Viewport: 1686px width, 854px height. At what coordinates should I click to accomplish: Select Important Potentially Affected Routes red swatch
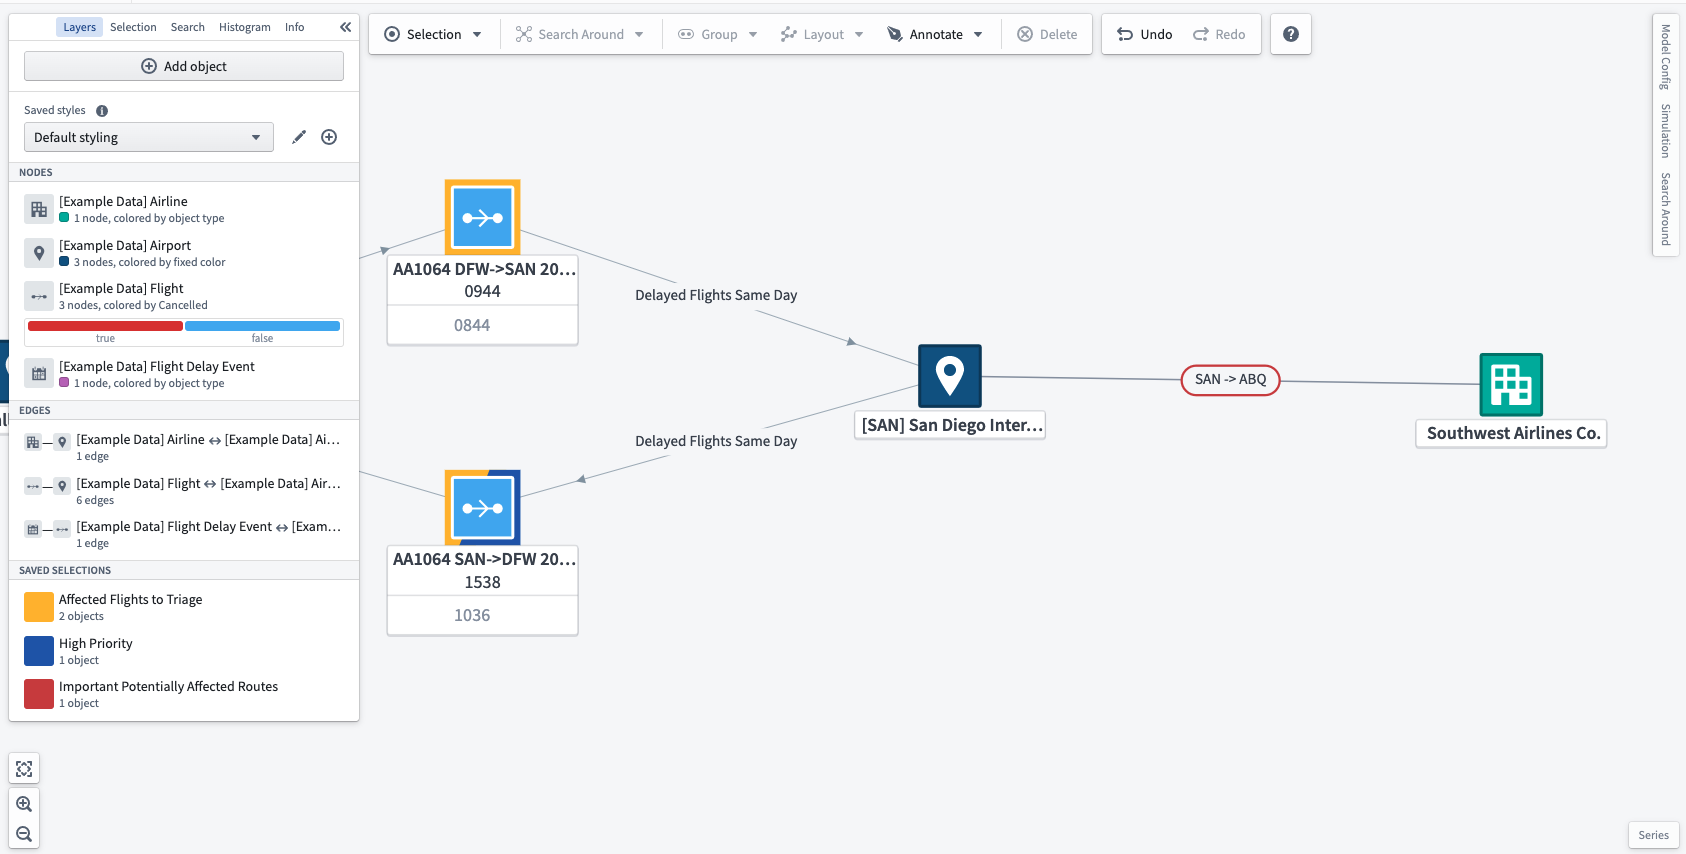click(x=39, y=694)
